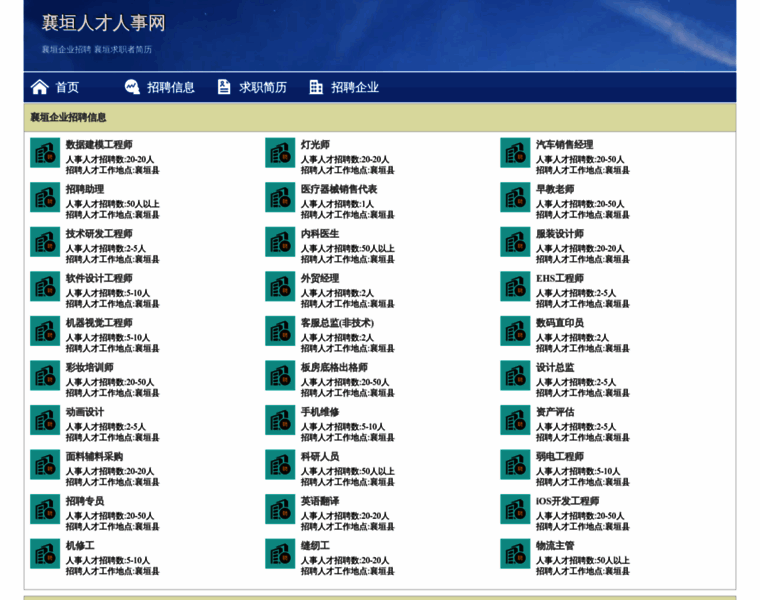Click the icon beside 数据建模工程师
The height and width of the screenshot is (600, 760).
coord(45,153)
